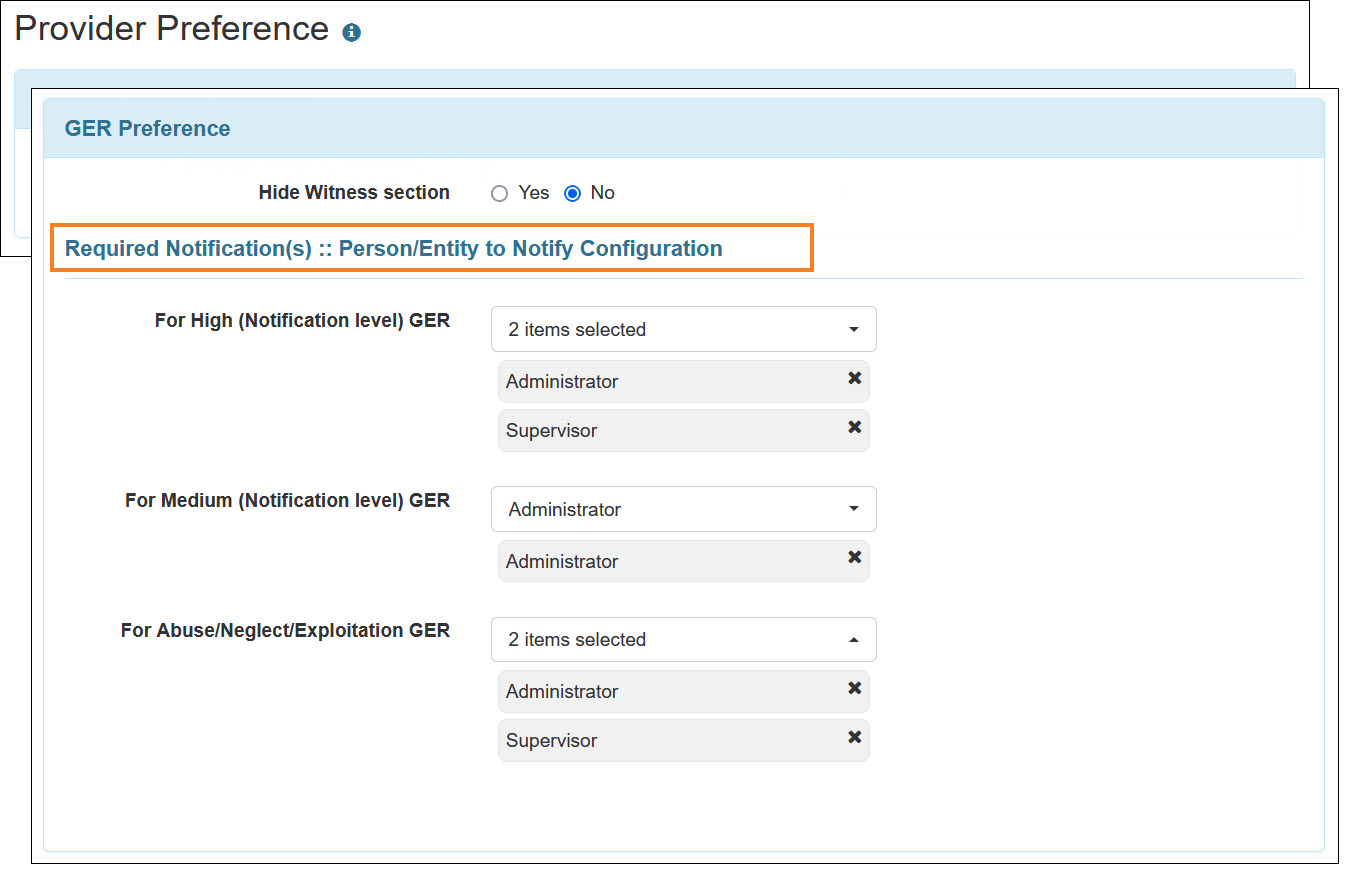This screenshot has width=1345, height=869.
Task: Click the Hide Witness section label
Action: click(354, 192)
